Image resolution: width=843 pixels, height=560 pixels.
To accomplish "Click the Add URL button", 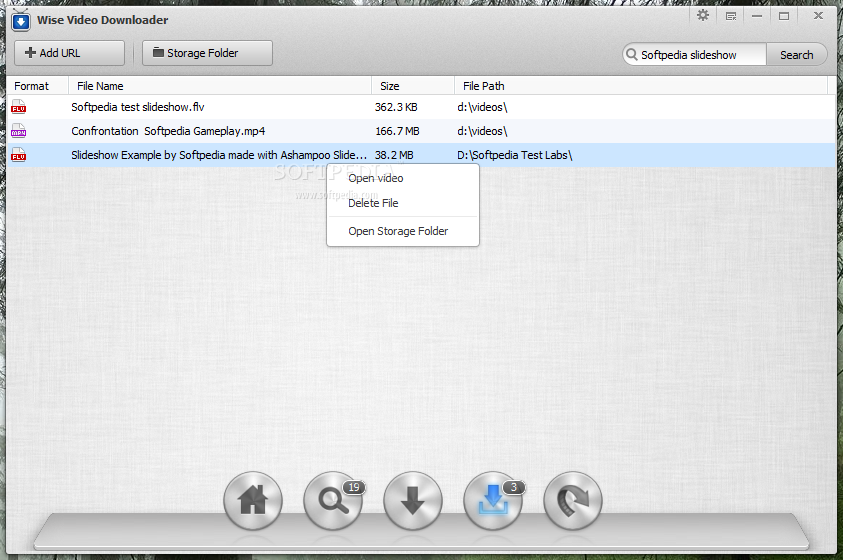I will (x=69, y=53).
